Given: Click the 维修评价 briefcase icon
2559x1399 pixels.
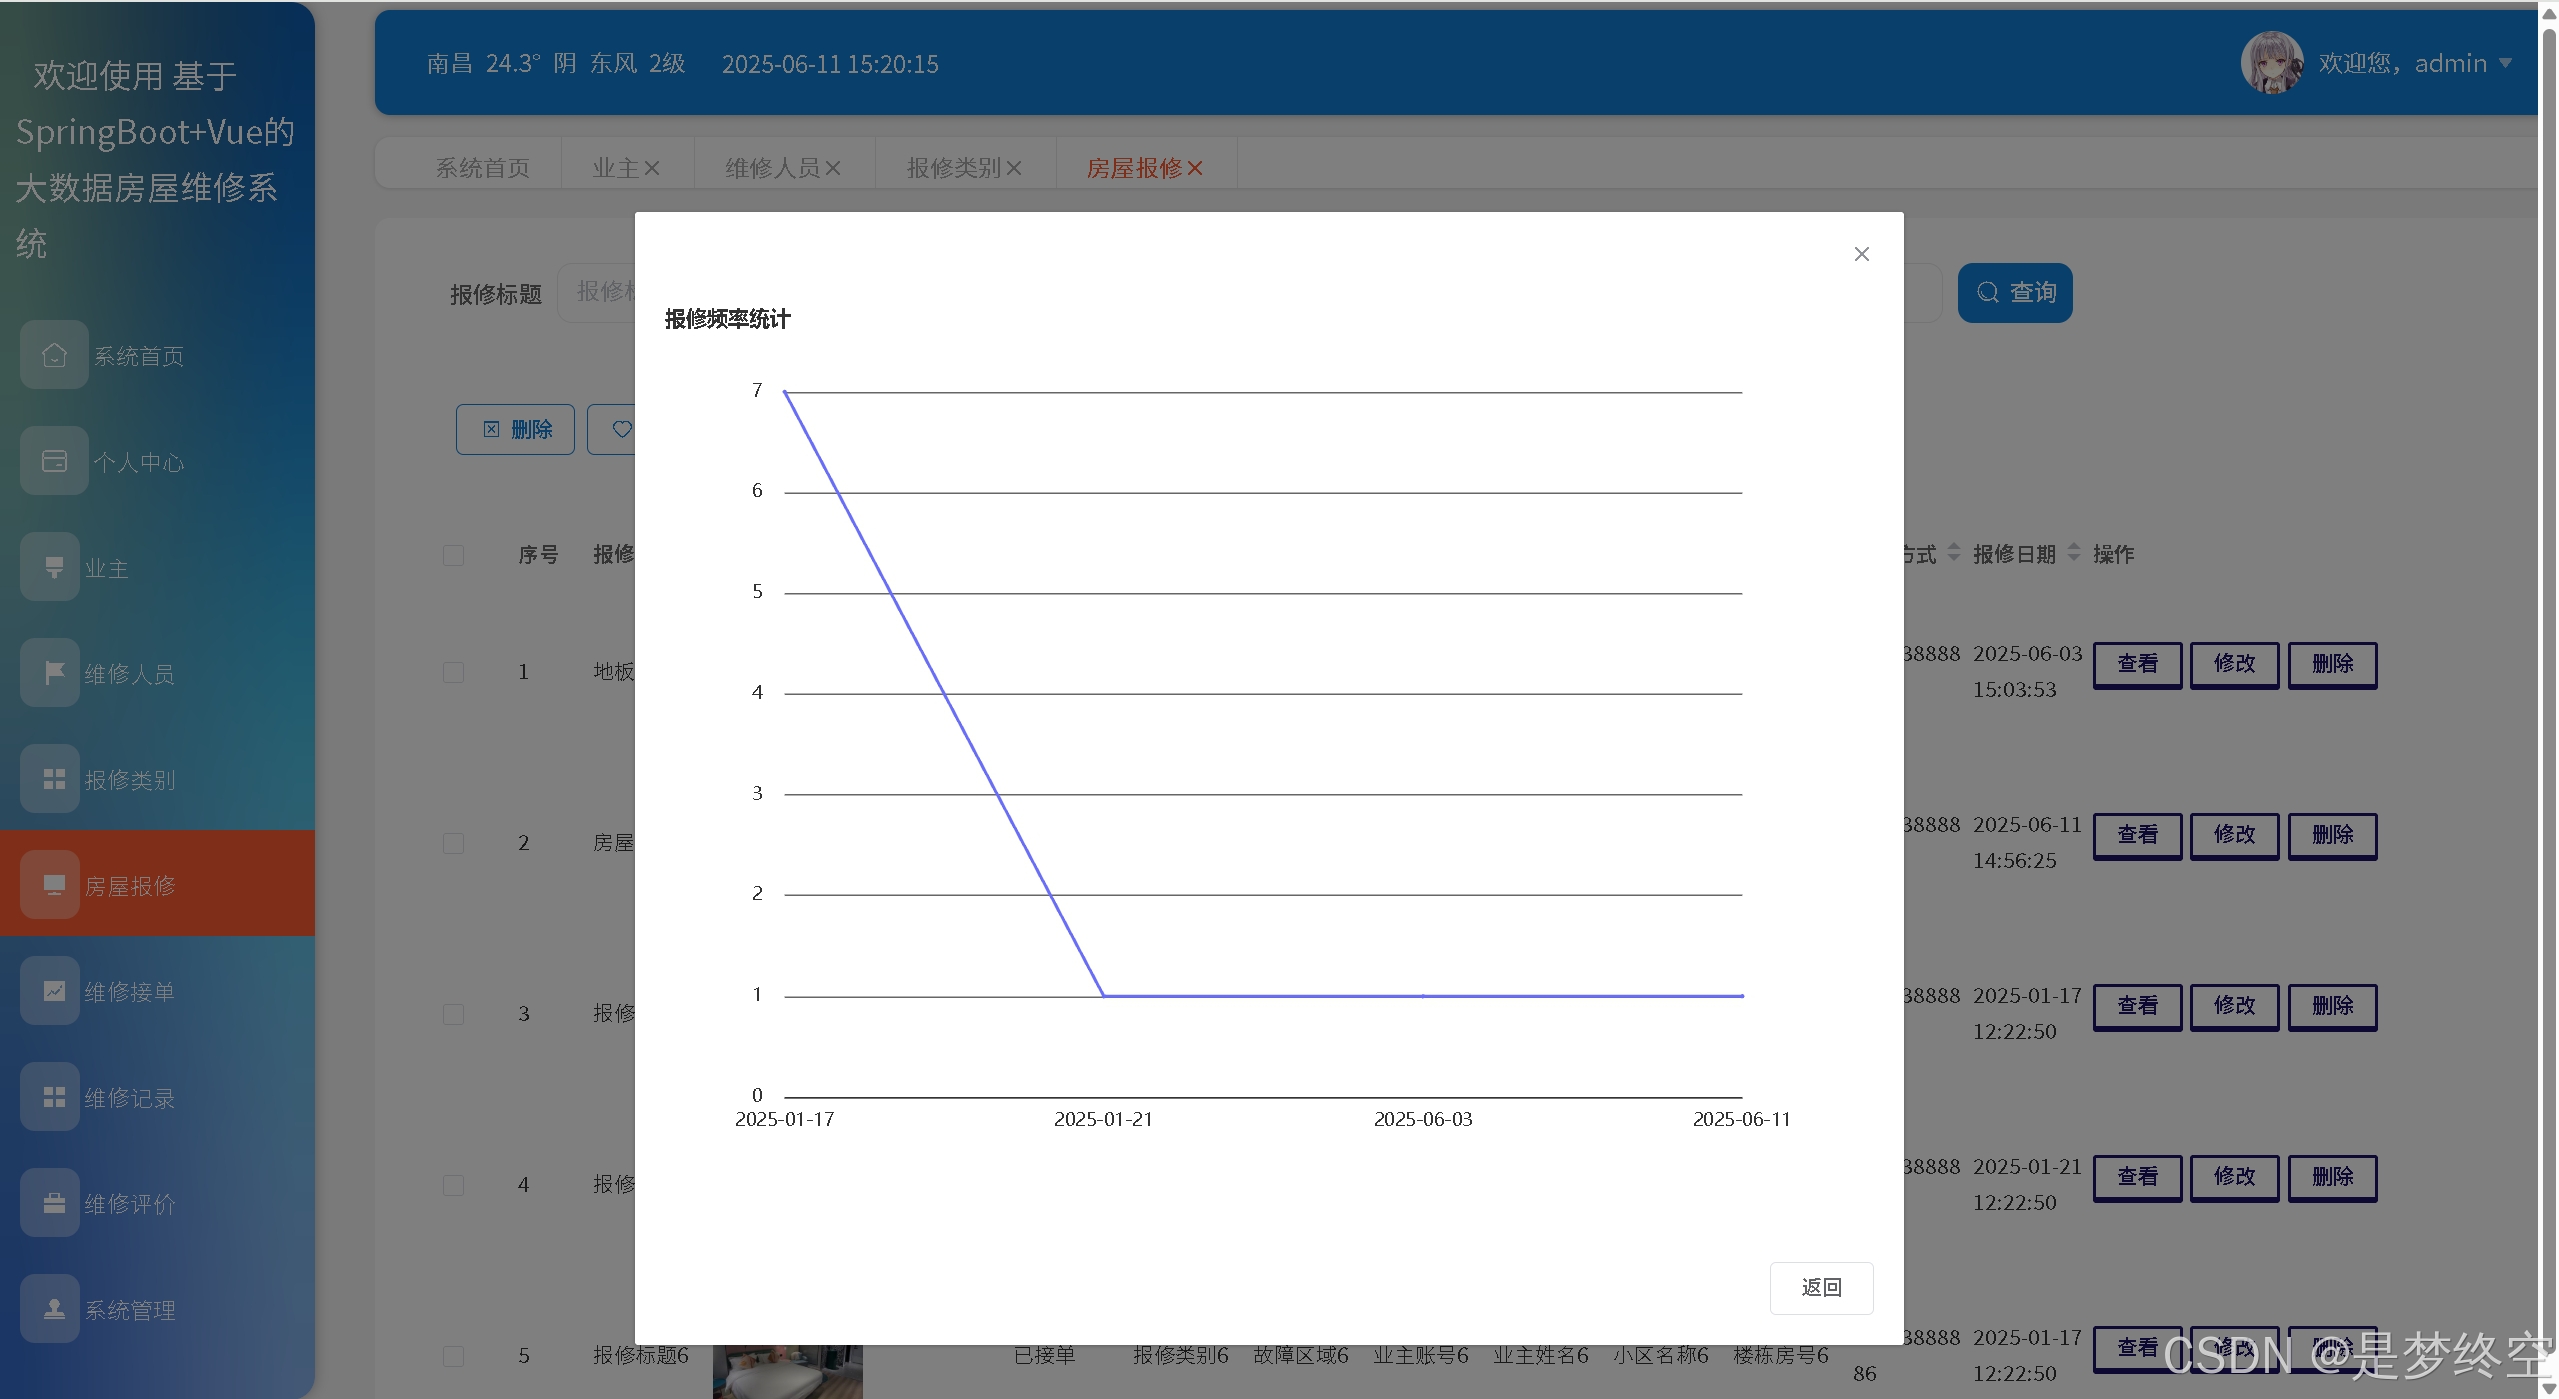Looking at the screenshot, I should [54, 1203].
